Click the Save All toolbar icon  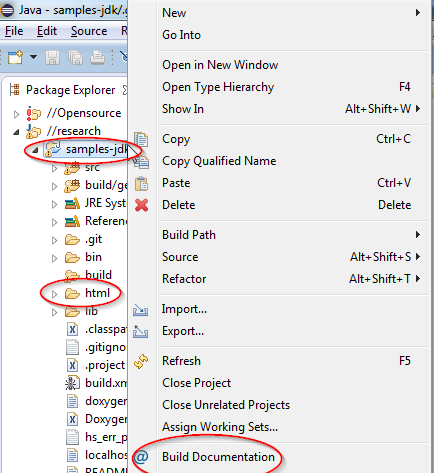point(75,57)
